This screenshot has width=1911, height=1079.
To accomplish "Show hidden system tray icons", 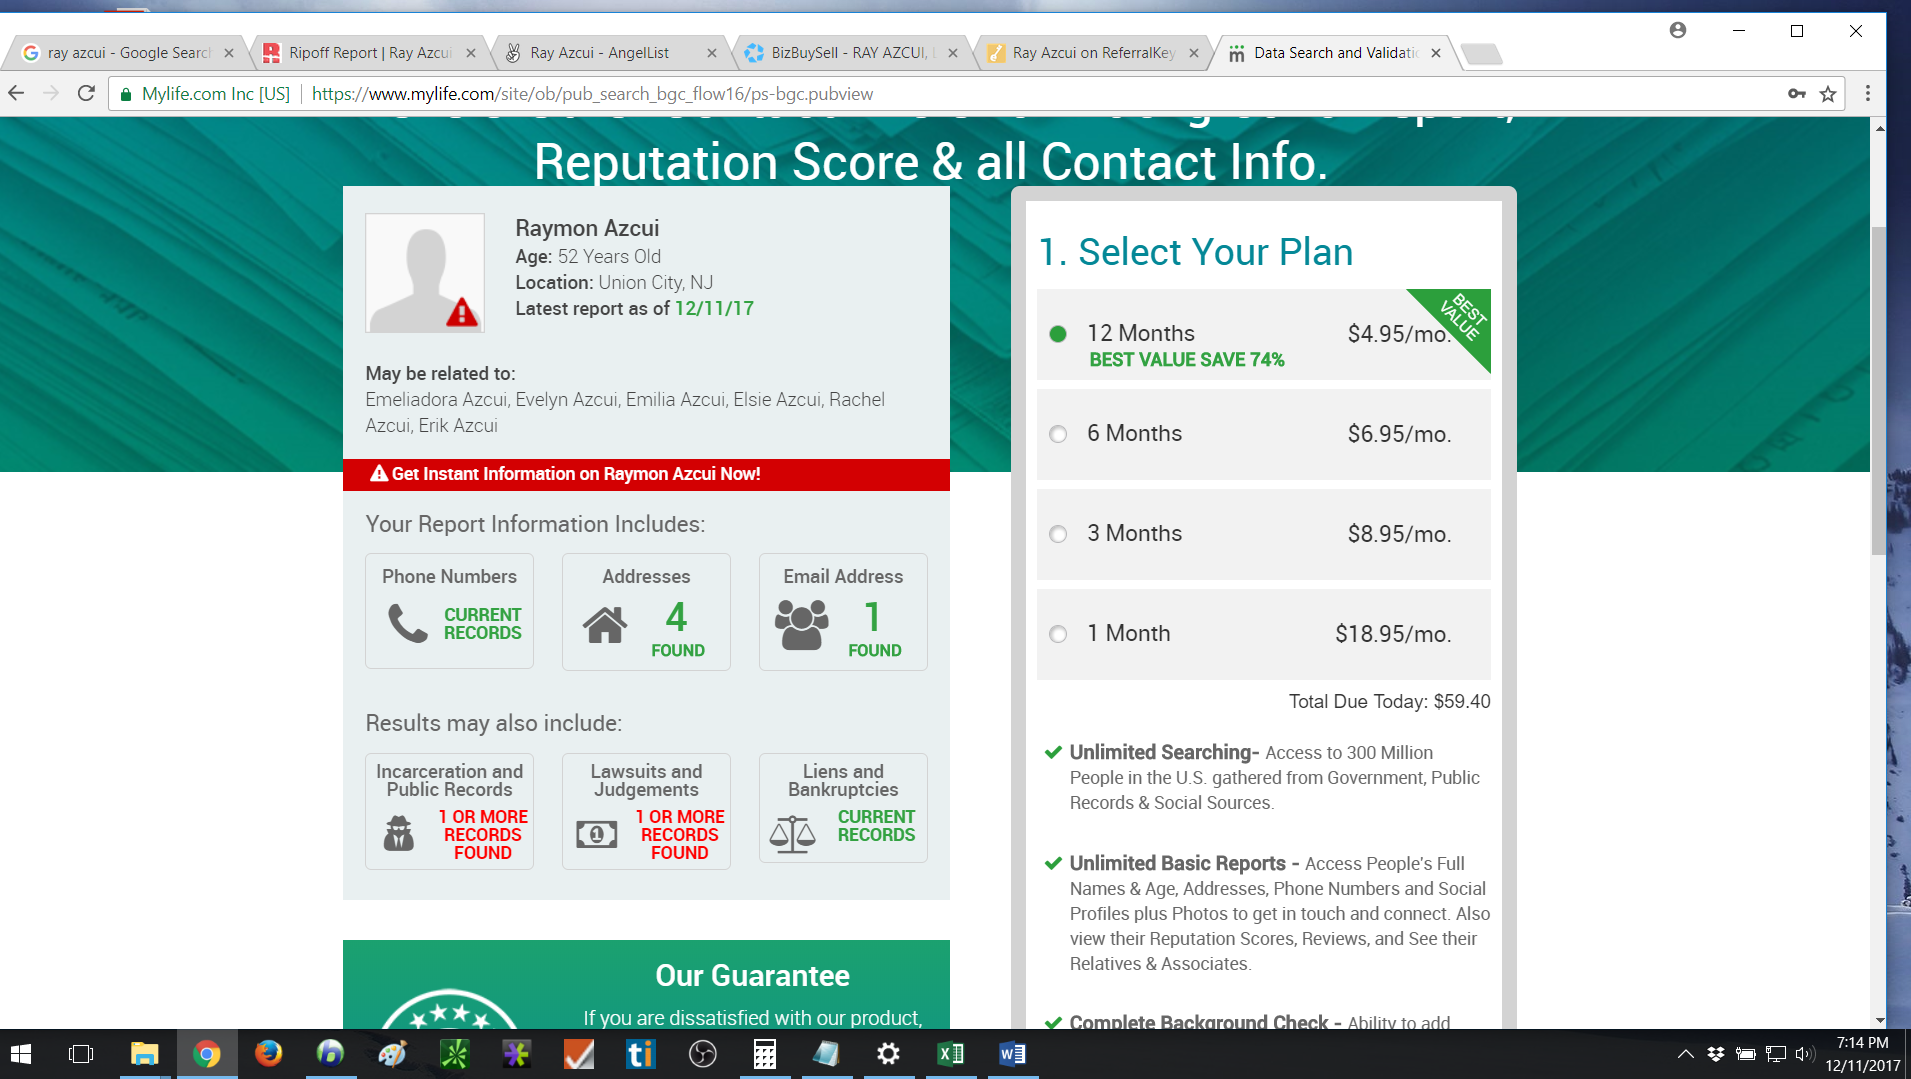I will click(1685, 1054).
